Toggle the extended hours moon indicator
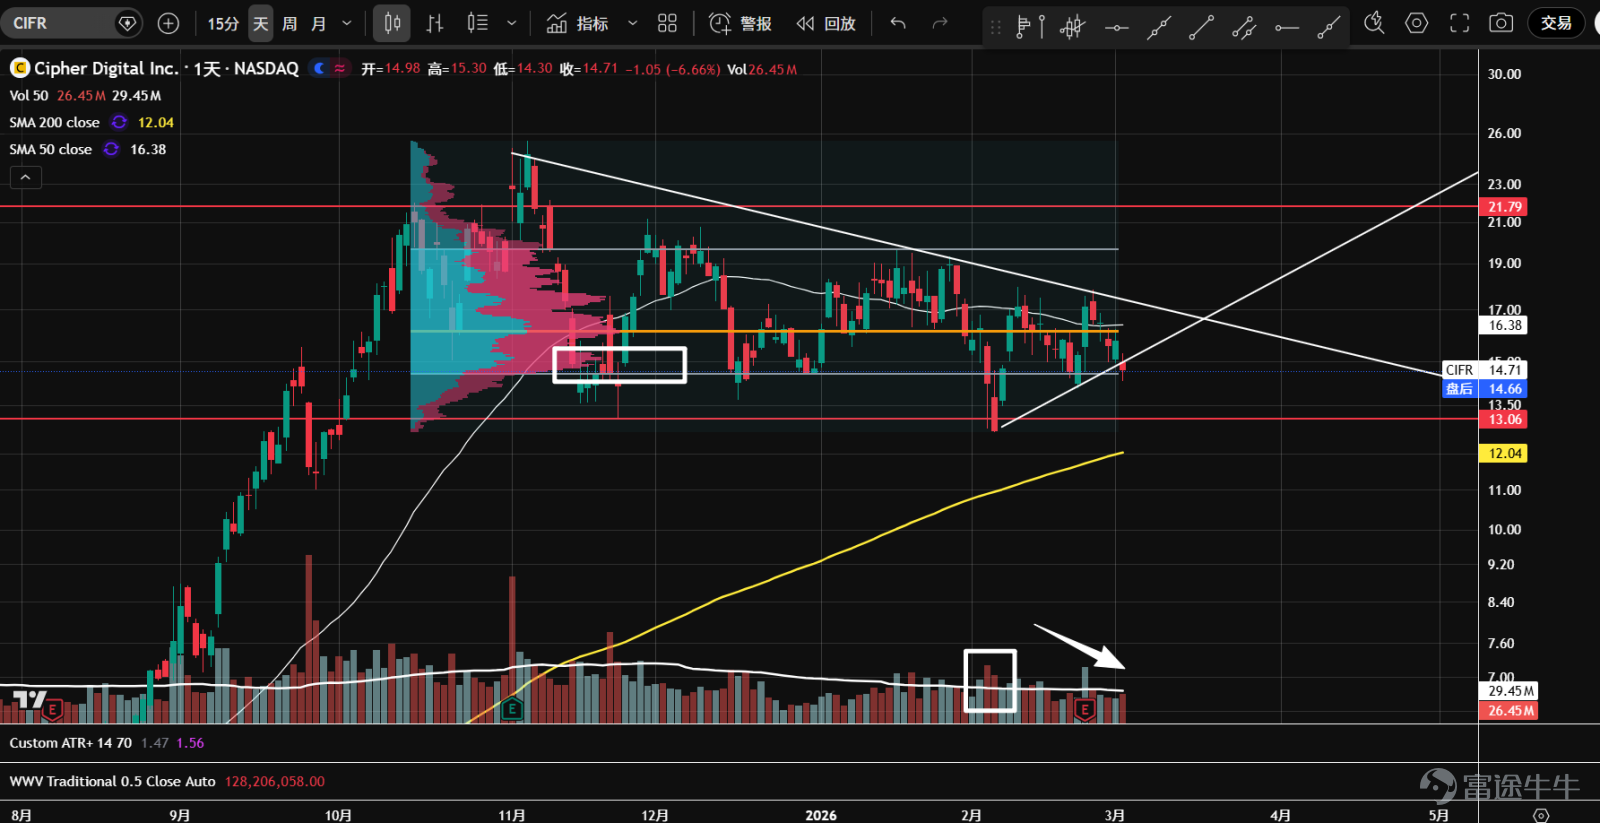 coord(319,68)
